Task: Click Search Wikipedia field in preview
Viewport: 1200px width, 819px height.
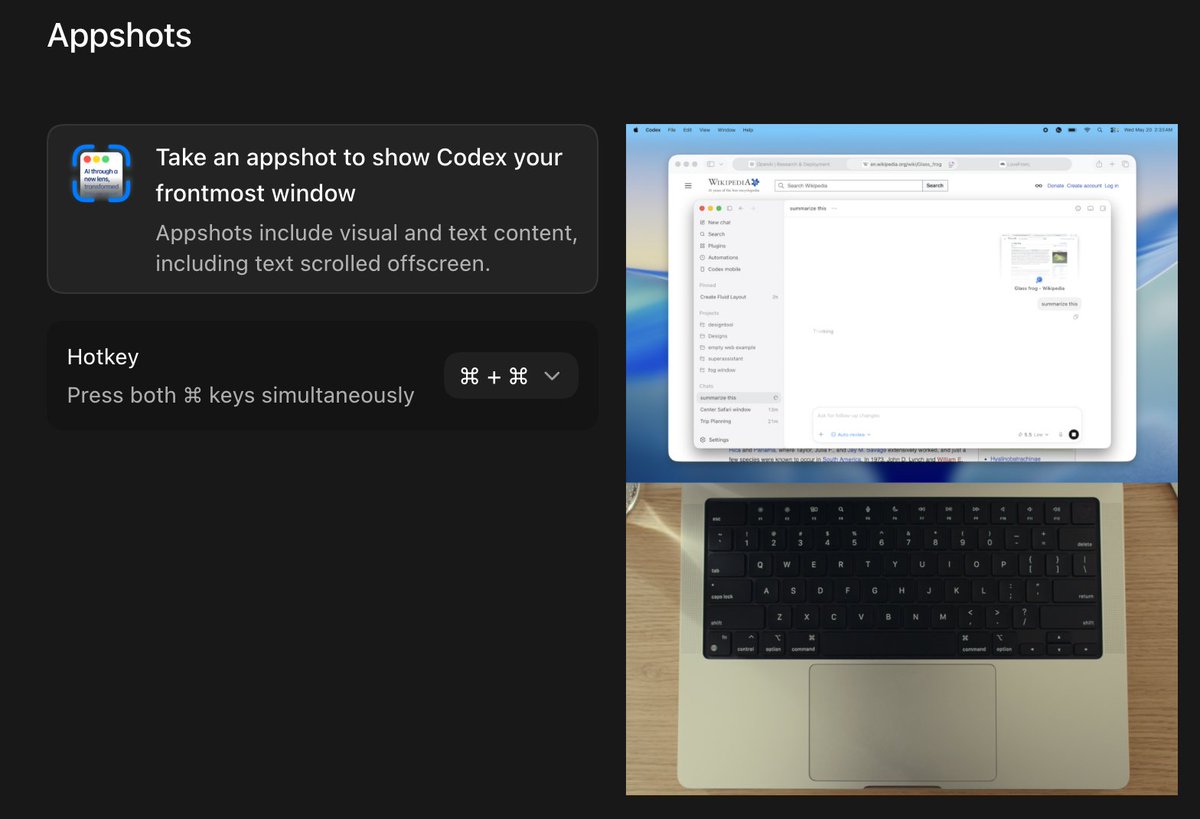Action: click(x=849, y=186)
